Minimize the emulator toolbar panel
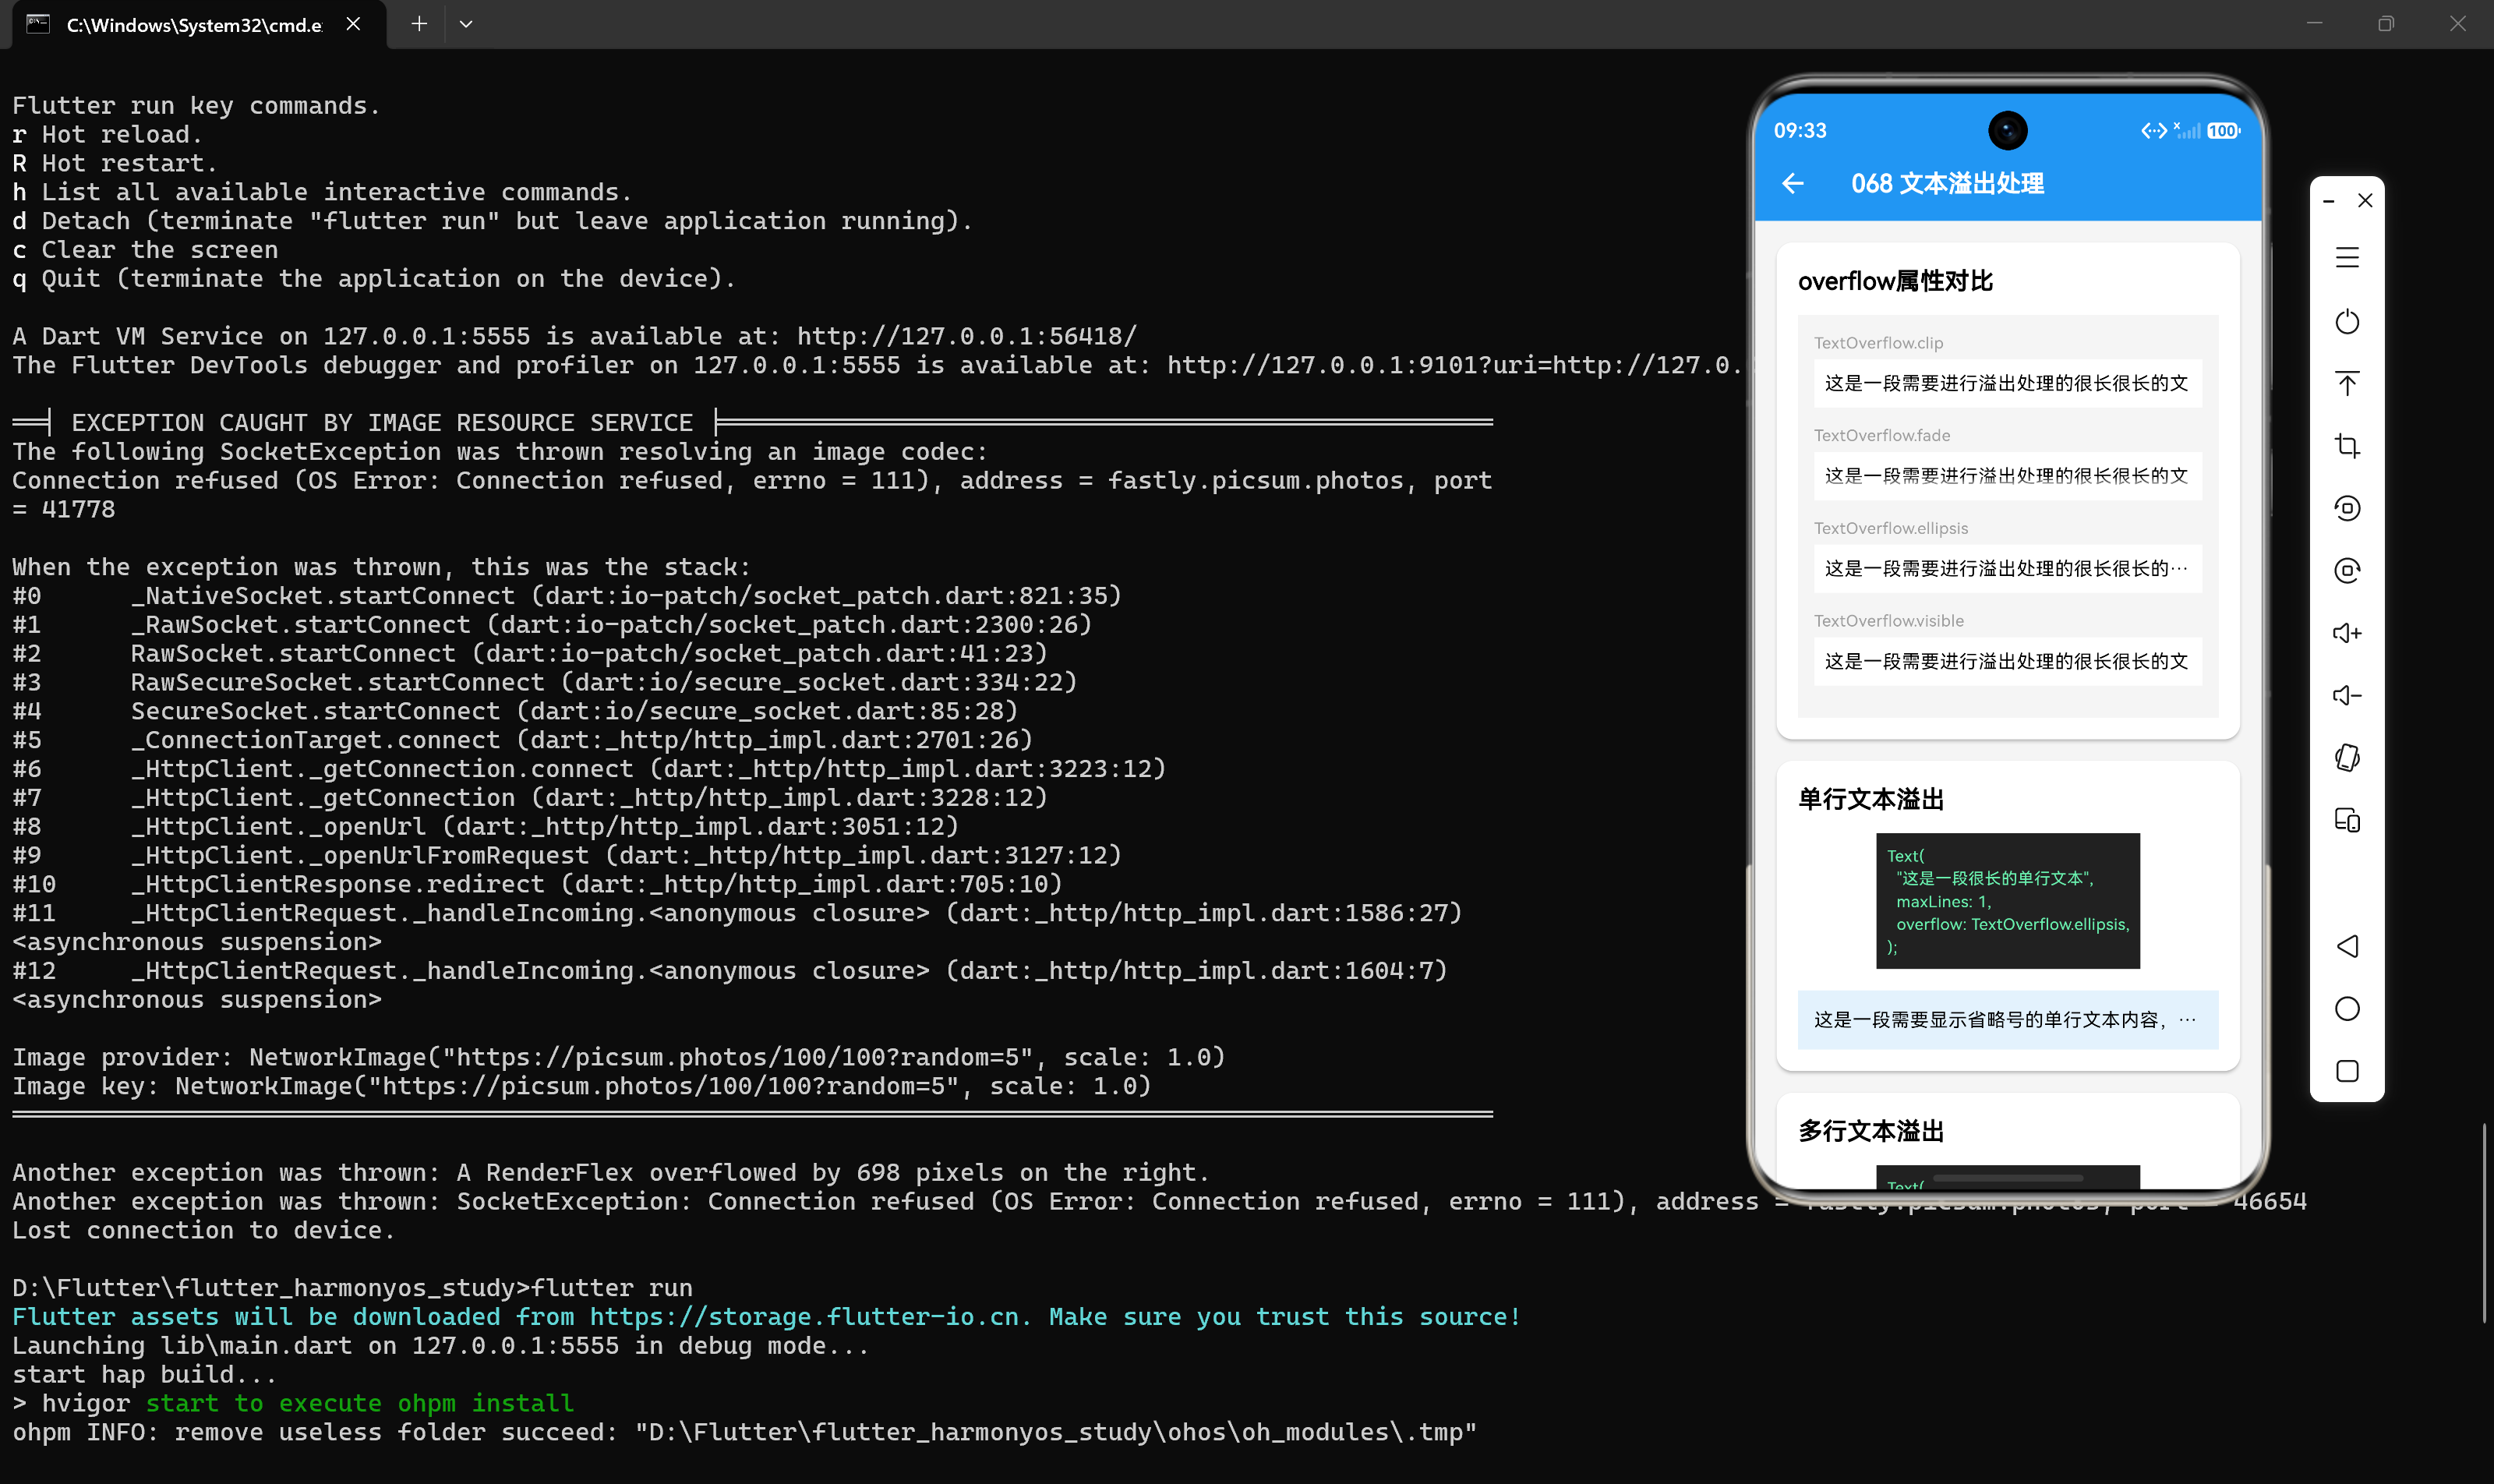Image resolution: width=2494 pixels, height=1484 pixels. [2328, 201]
